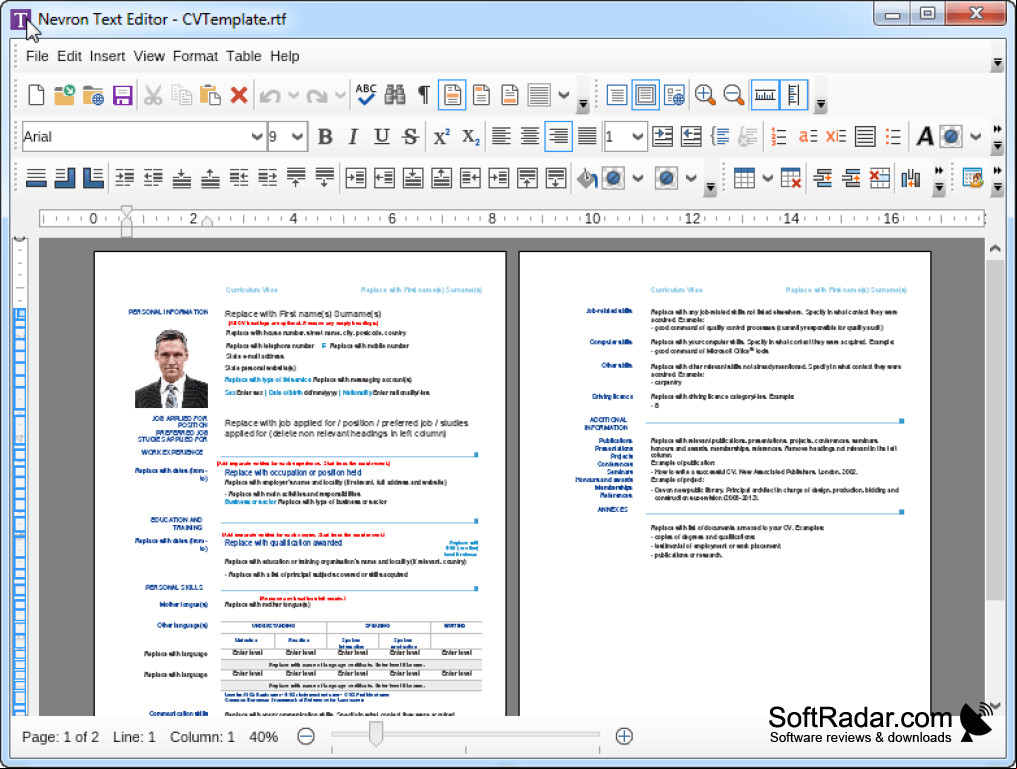This screenshot has width=1017, height=769.
Task: Run the ABC spell check
Action: coord(366,95)
